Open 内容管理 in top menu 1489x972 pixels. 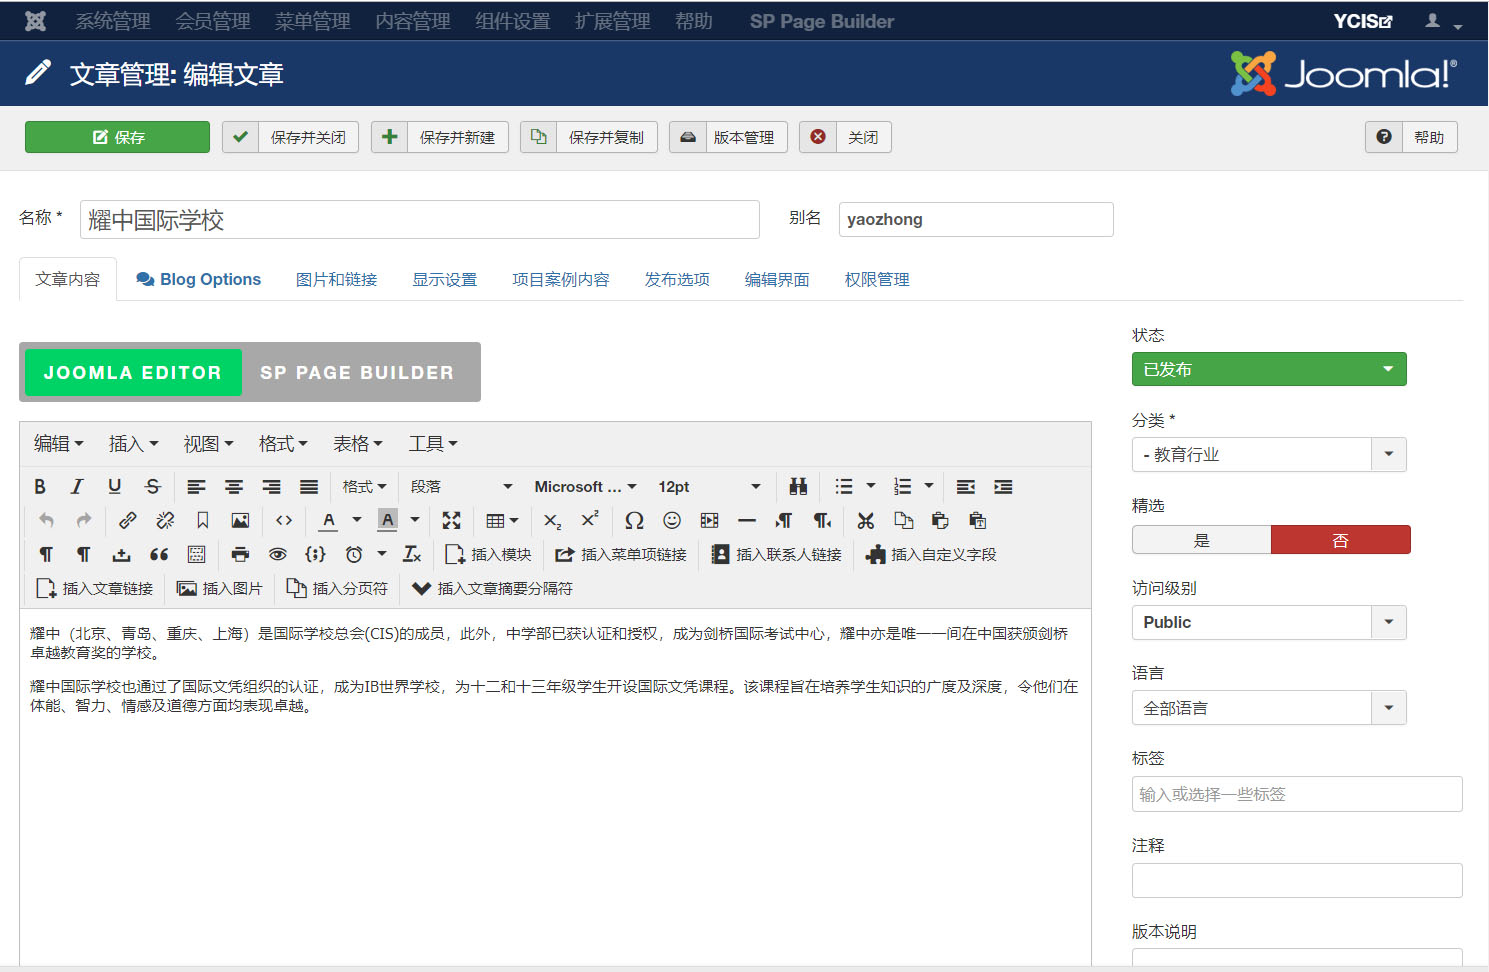pyautogui.click(x=413, y=21)
